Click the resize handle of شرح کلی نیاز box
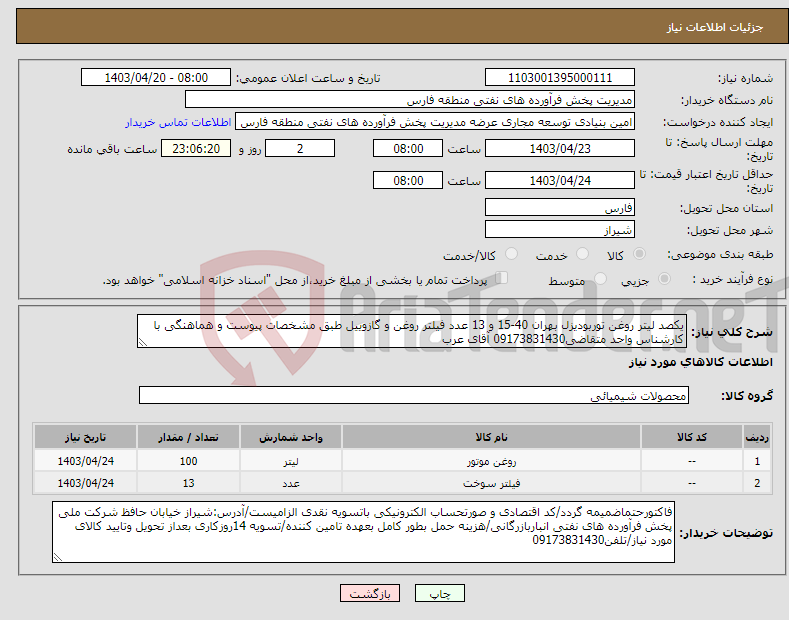Viewport: 789px width, 620px height. 143,343
